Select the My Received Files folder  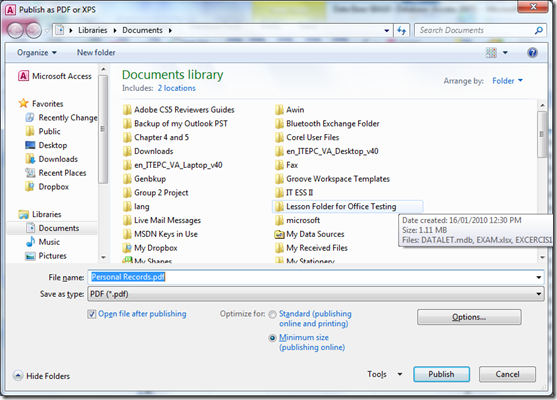tap(311, 248)
